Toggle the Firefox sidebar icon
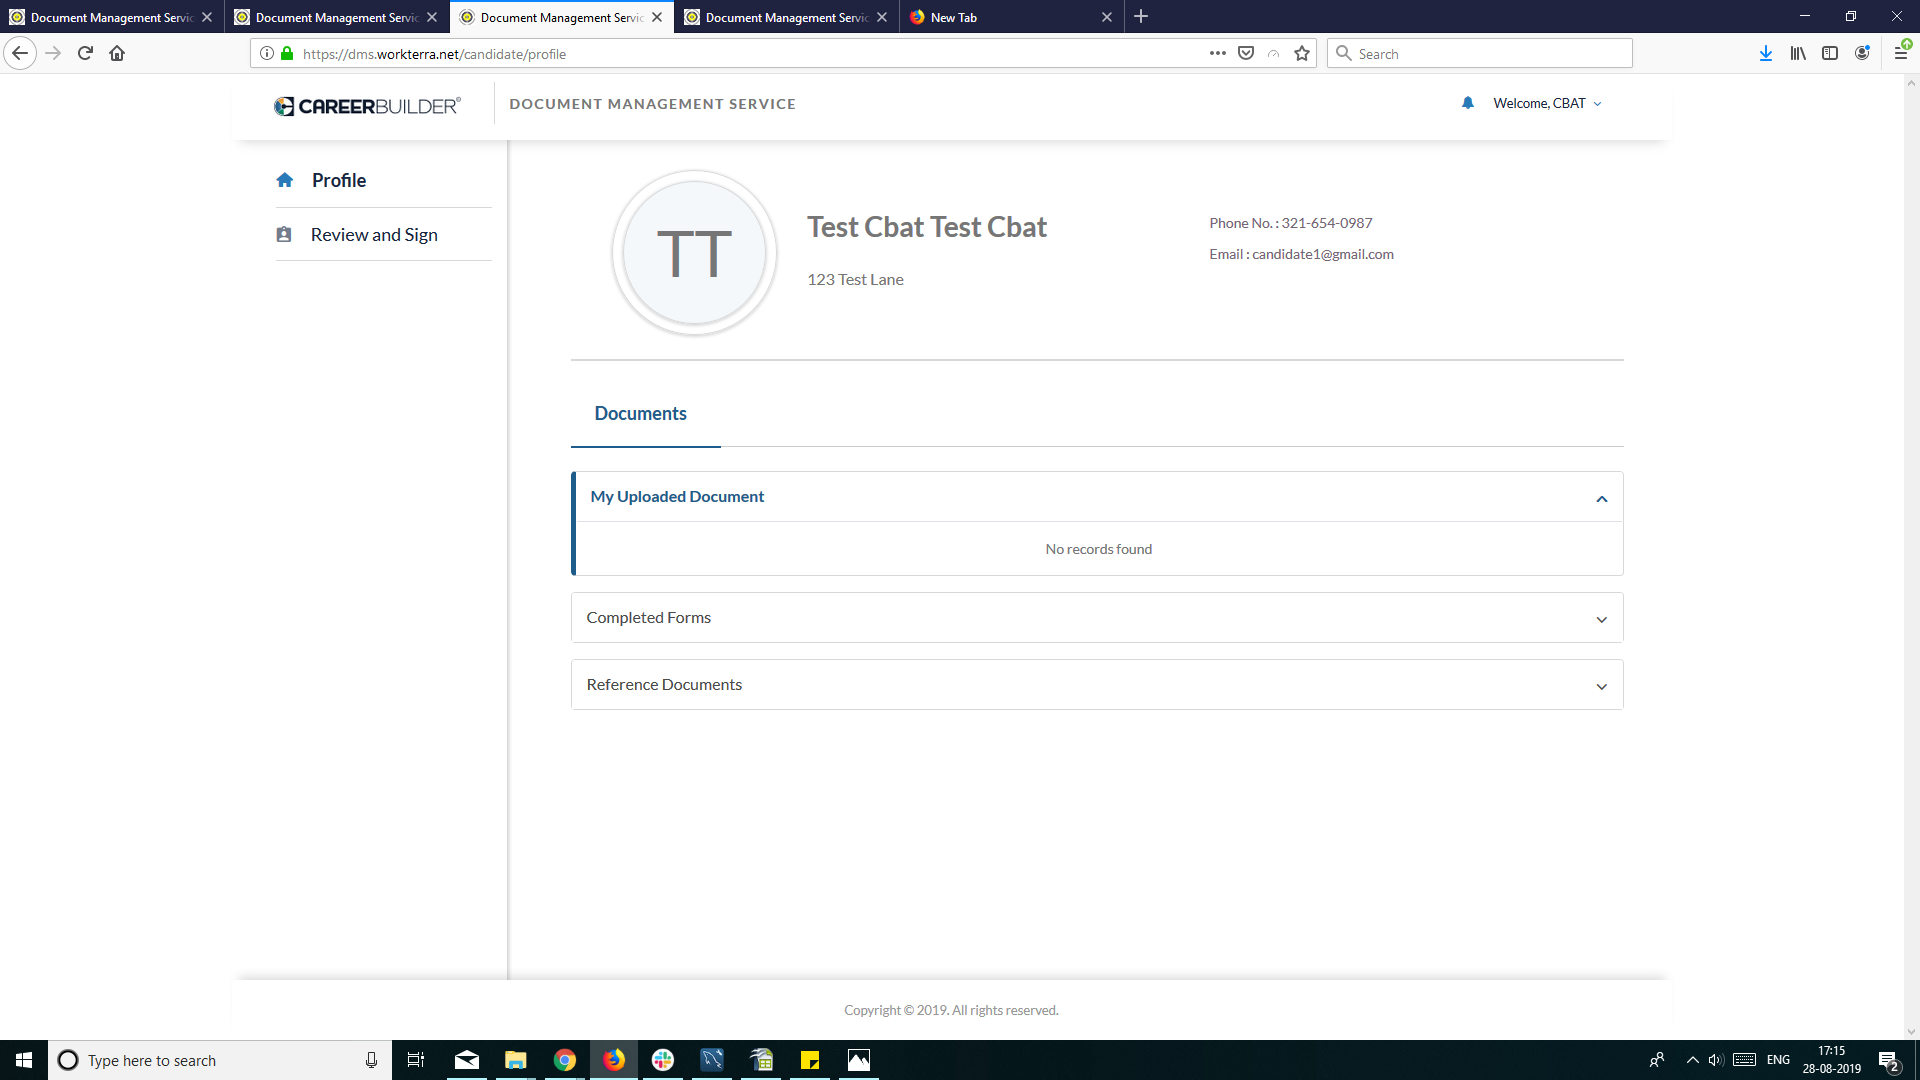The width and height of the screenshot is (1920, 1080). pyautogui.click(x=1830, y=53)
